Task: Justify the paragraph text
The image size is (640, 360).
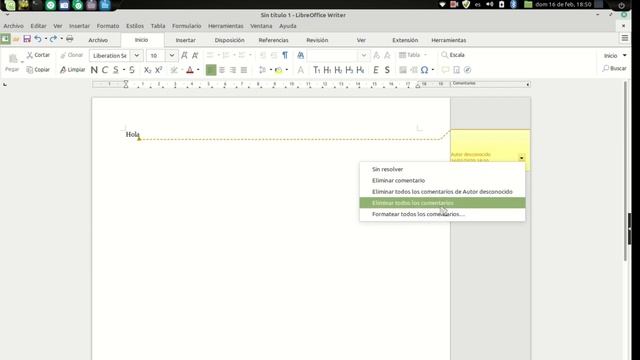Action: (x=244, y=70)
